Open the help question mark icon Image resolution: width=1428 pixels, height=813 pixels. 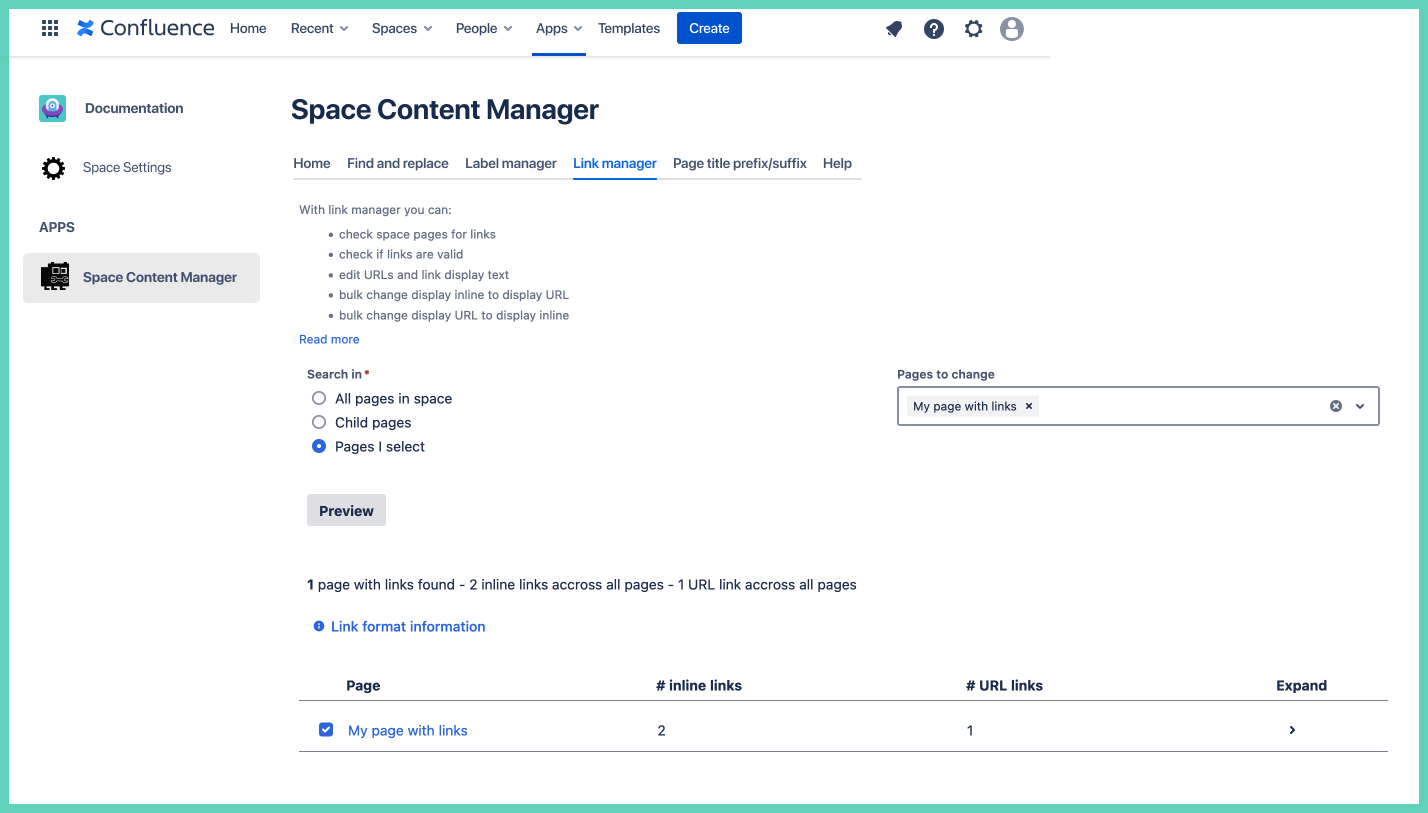[x=934, y=29]
